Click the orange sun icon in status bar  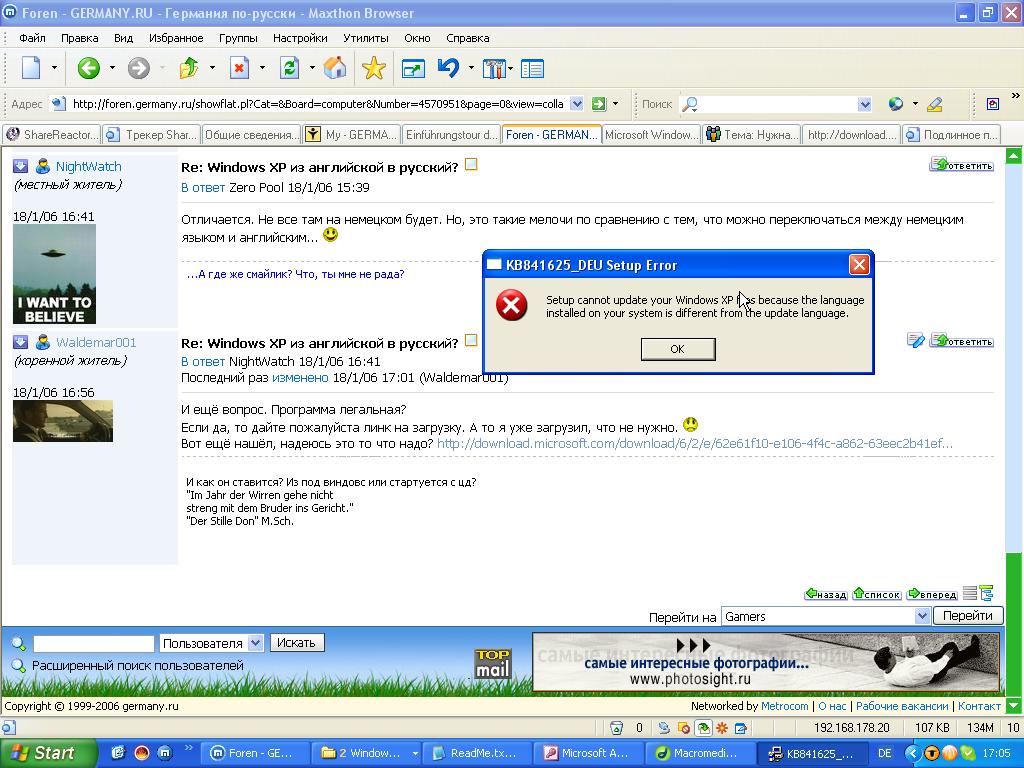(x=722, y=728)
